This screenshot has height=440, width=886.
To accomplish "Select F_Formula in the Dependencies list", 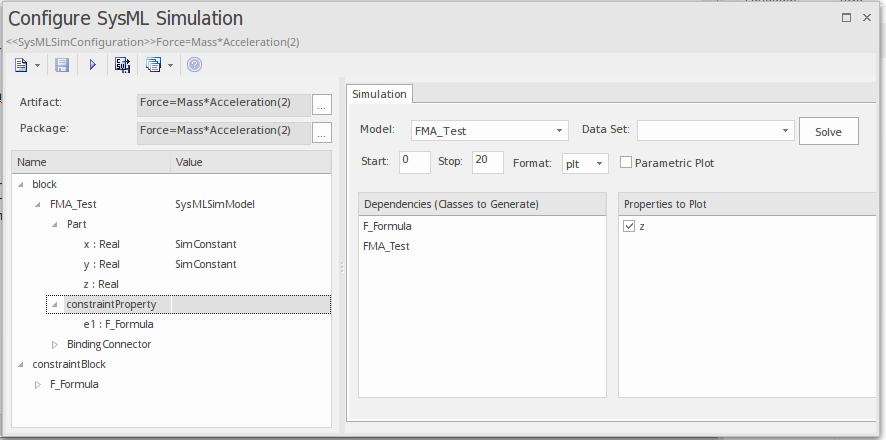I will point(387,226).
